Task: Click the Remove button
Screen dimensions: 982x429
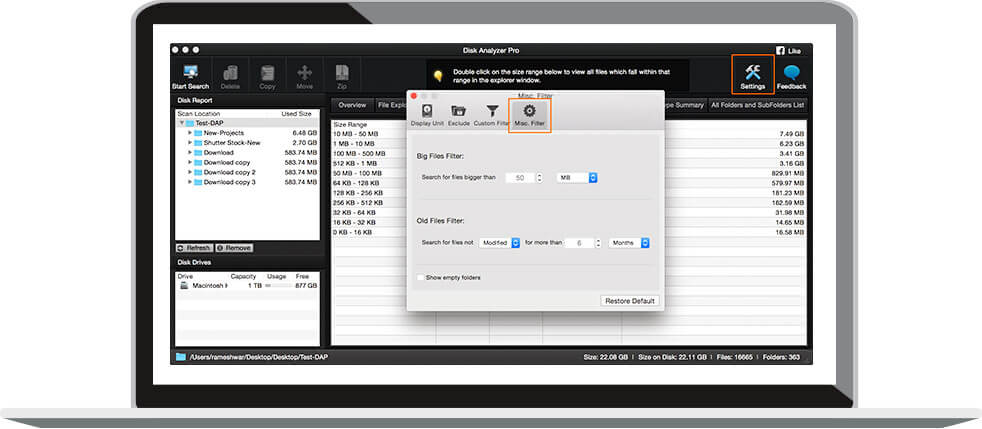Action: (234, 248)
